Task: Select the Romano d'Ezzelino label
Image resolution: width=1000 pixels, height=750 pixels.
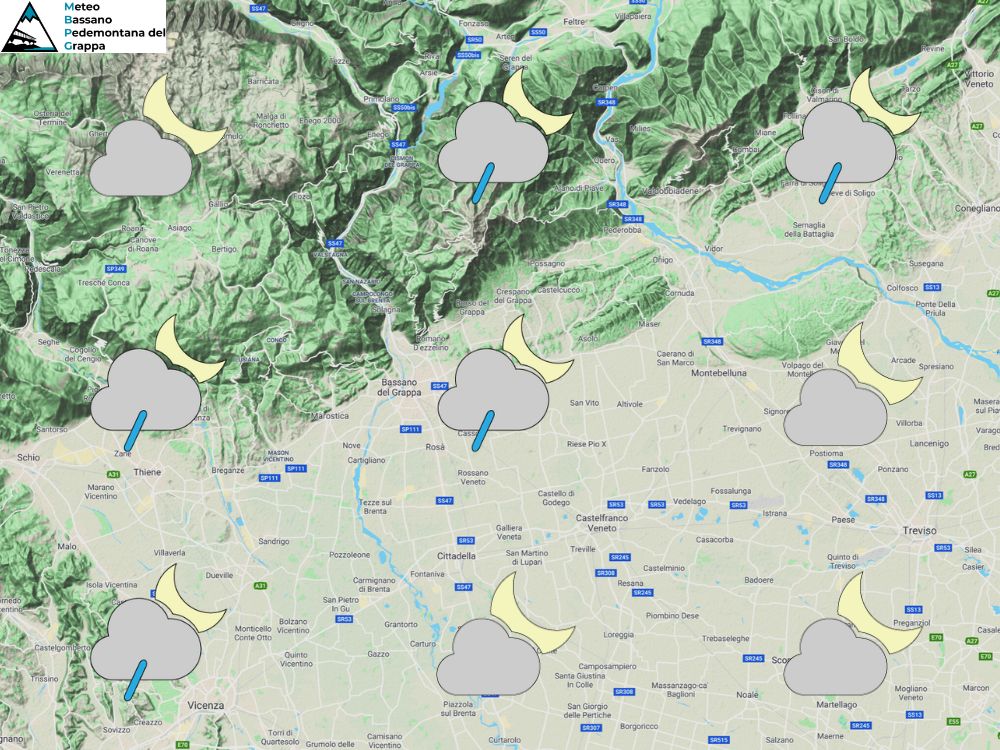Action: (x=431, y=344)
